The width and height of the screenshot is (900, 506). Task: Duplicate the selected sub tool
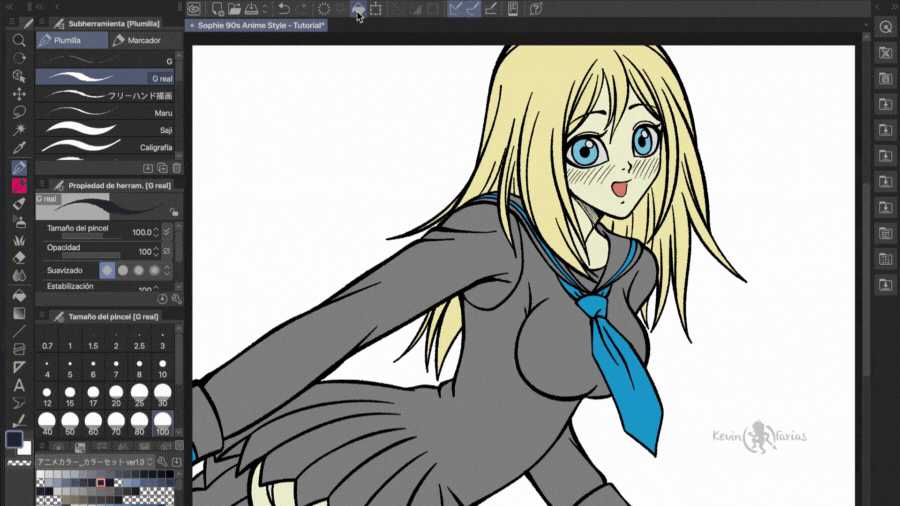point(162,168)
